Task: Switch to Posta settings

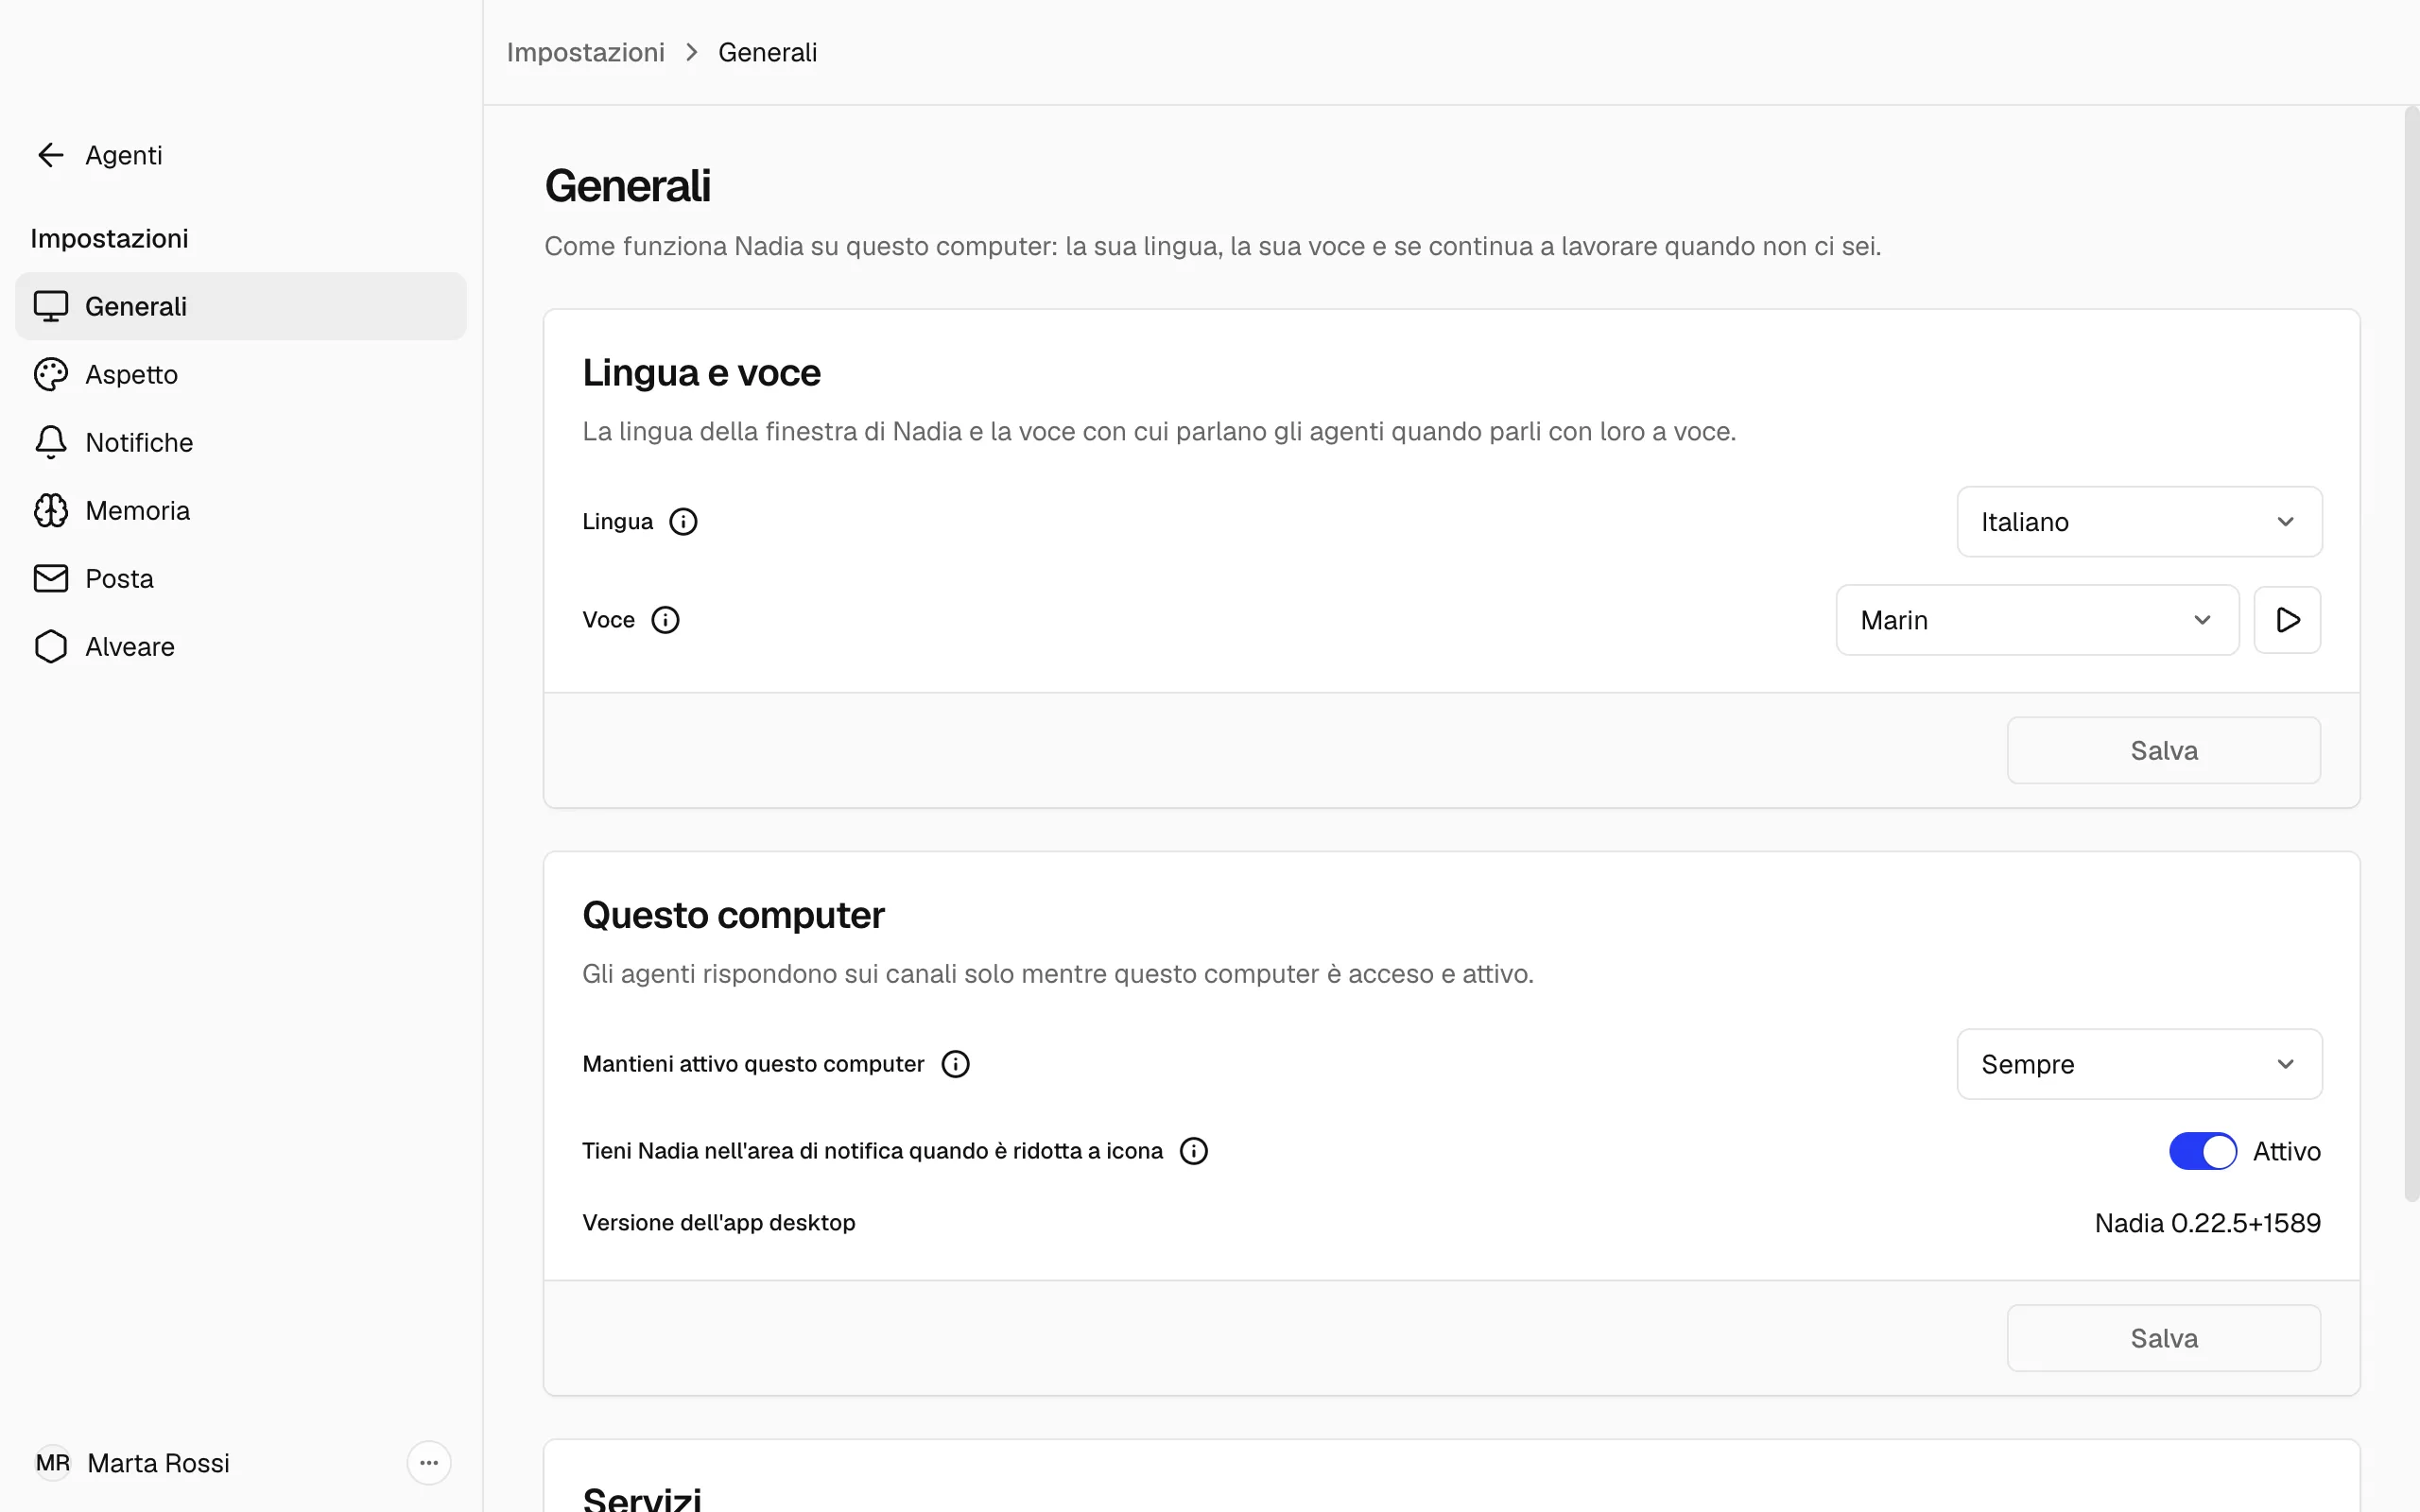Action: click(241, 578)
